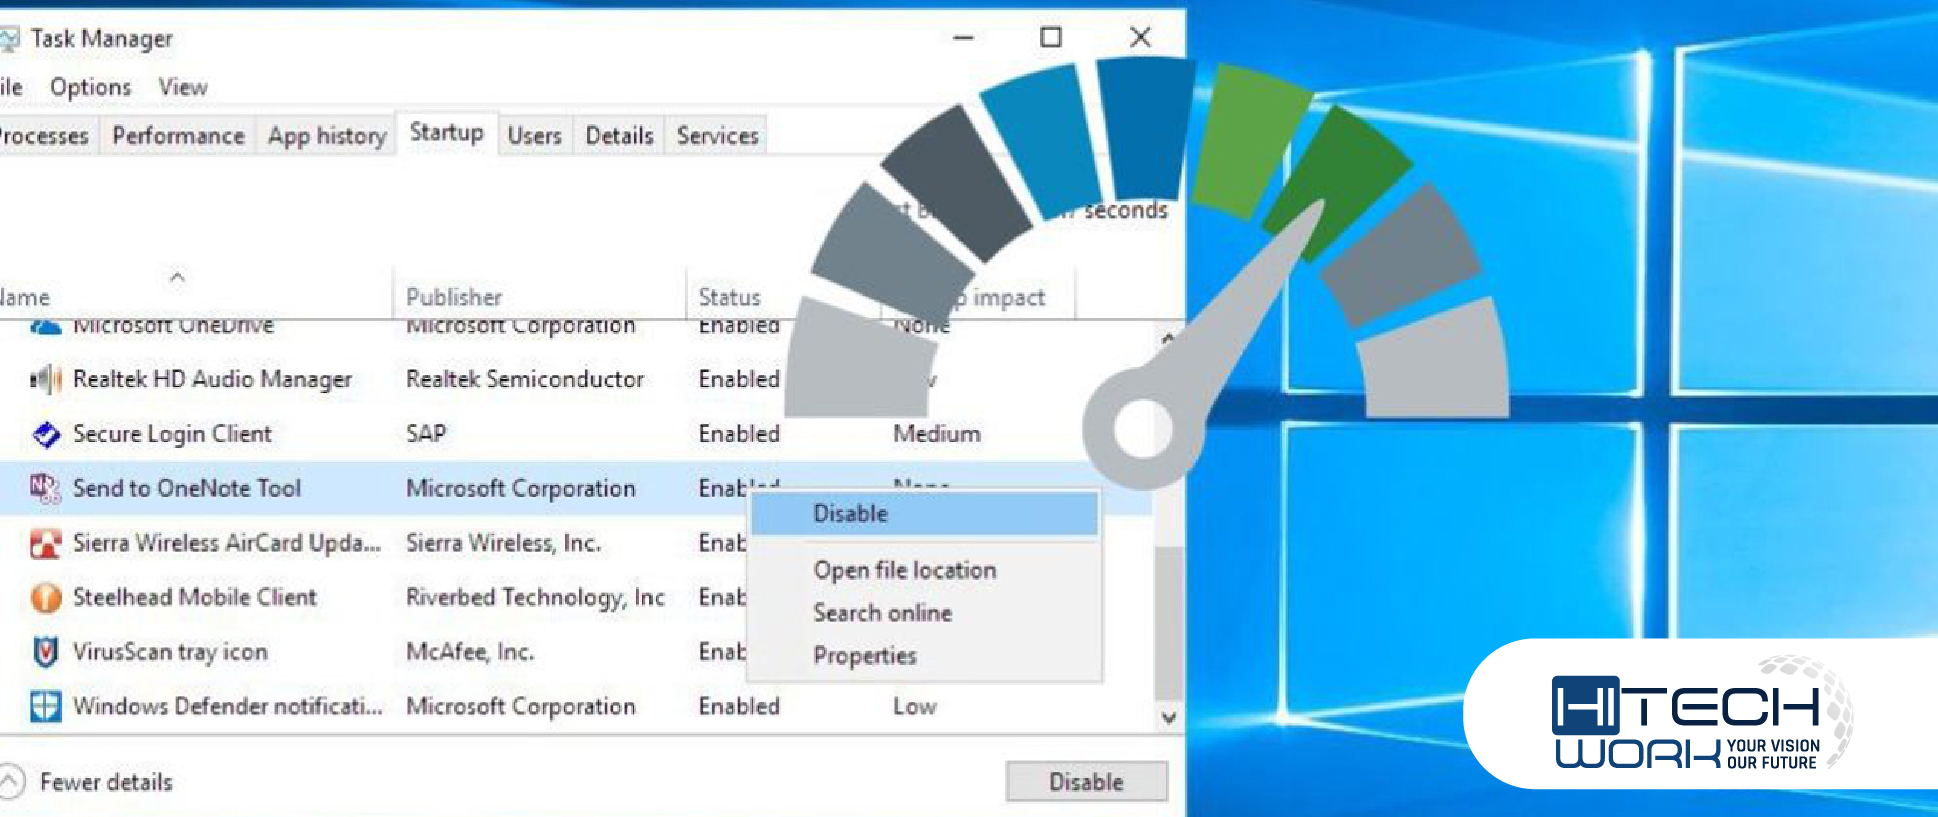Click the SAP publisher cell
1938x817 pixels.
426,434
